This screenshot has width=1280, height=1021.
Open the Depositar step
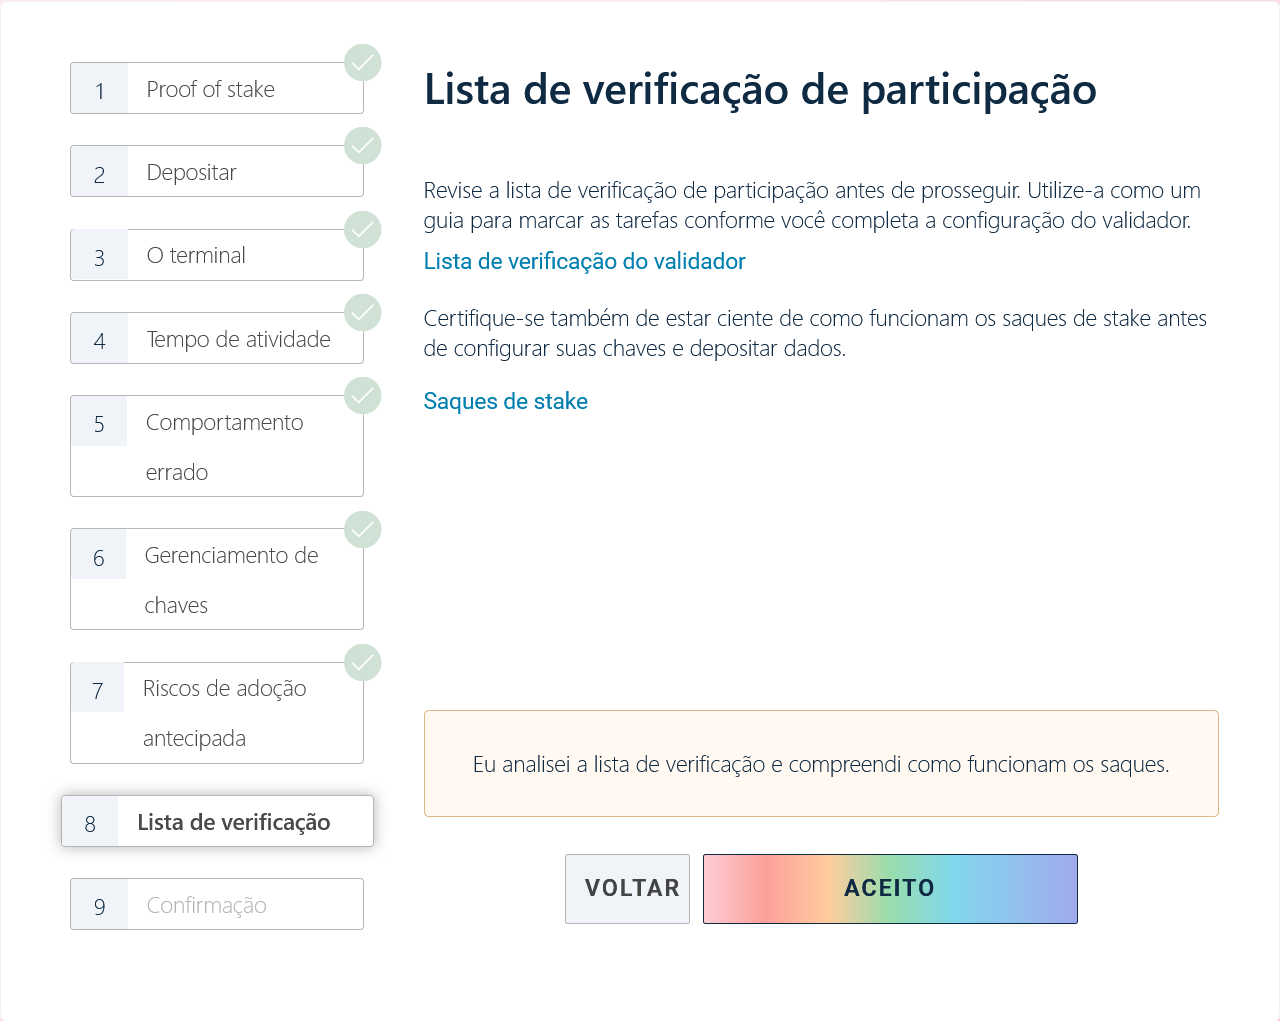point(216,171)
